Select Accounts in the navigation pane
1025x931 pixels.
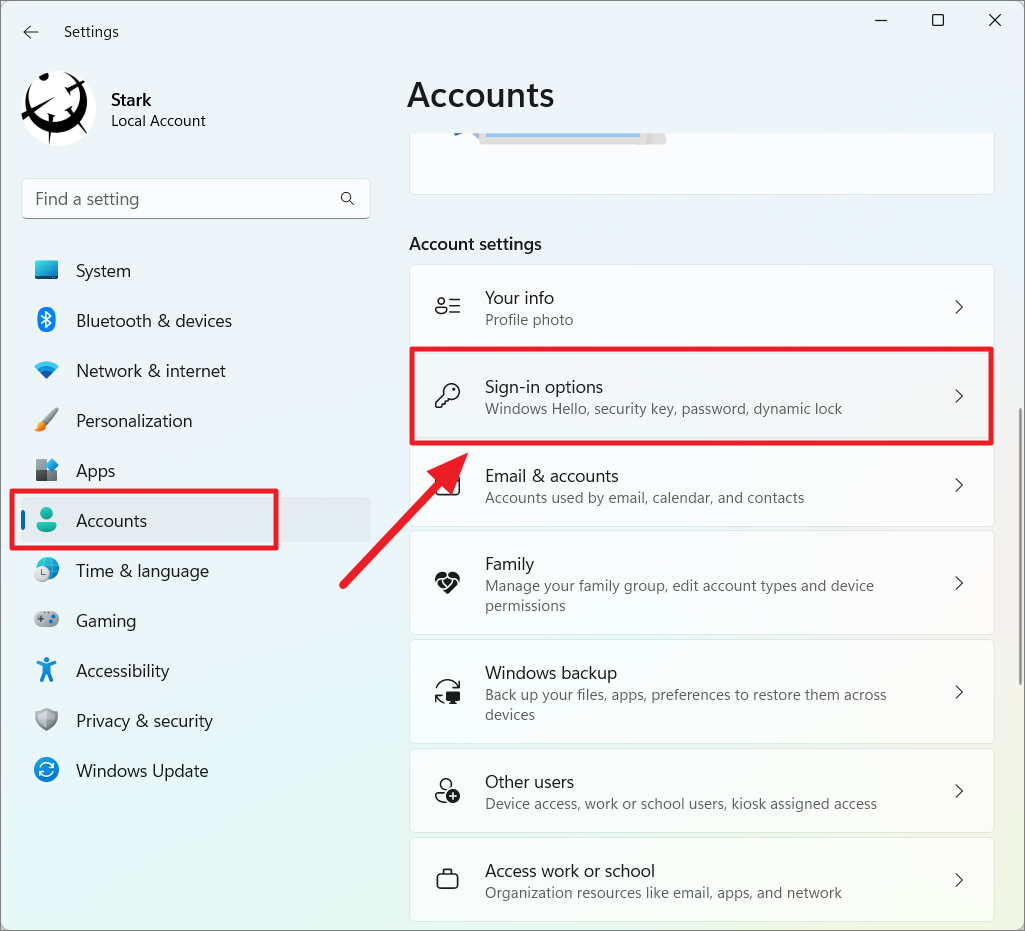[111, 520]
